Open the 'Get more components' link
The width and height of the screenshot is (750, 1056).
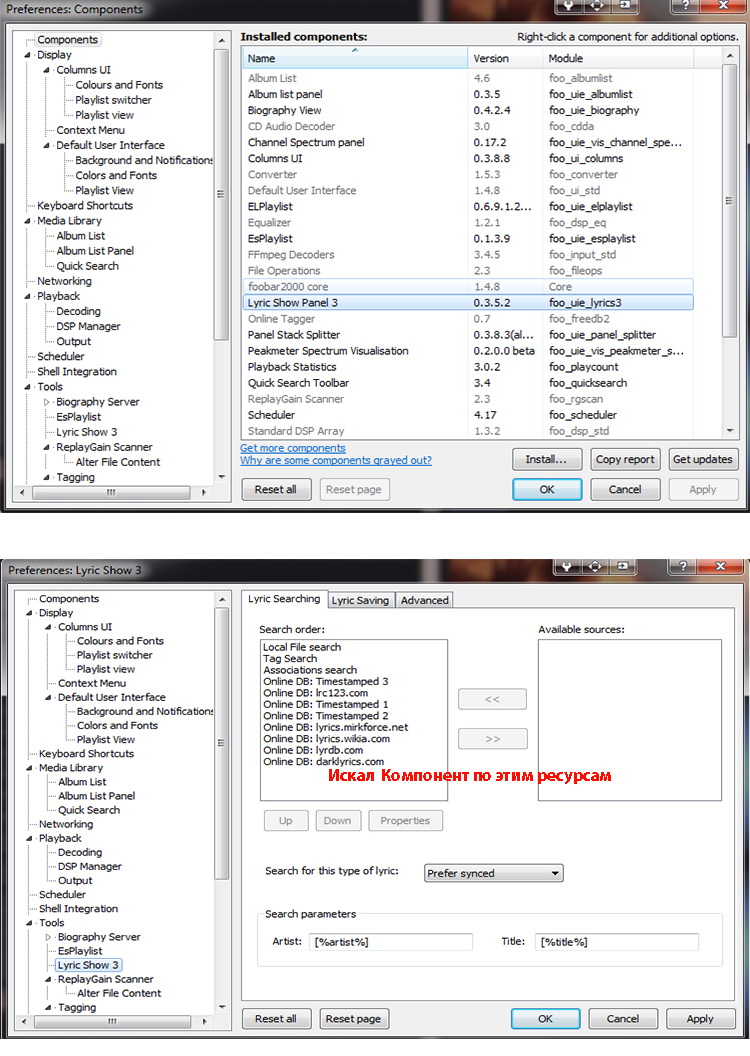(293, 449)
